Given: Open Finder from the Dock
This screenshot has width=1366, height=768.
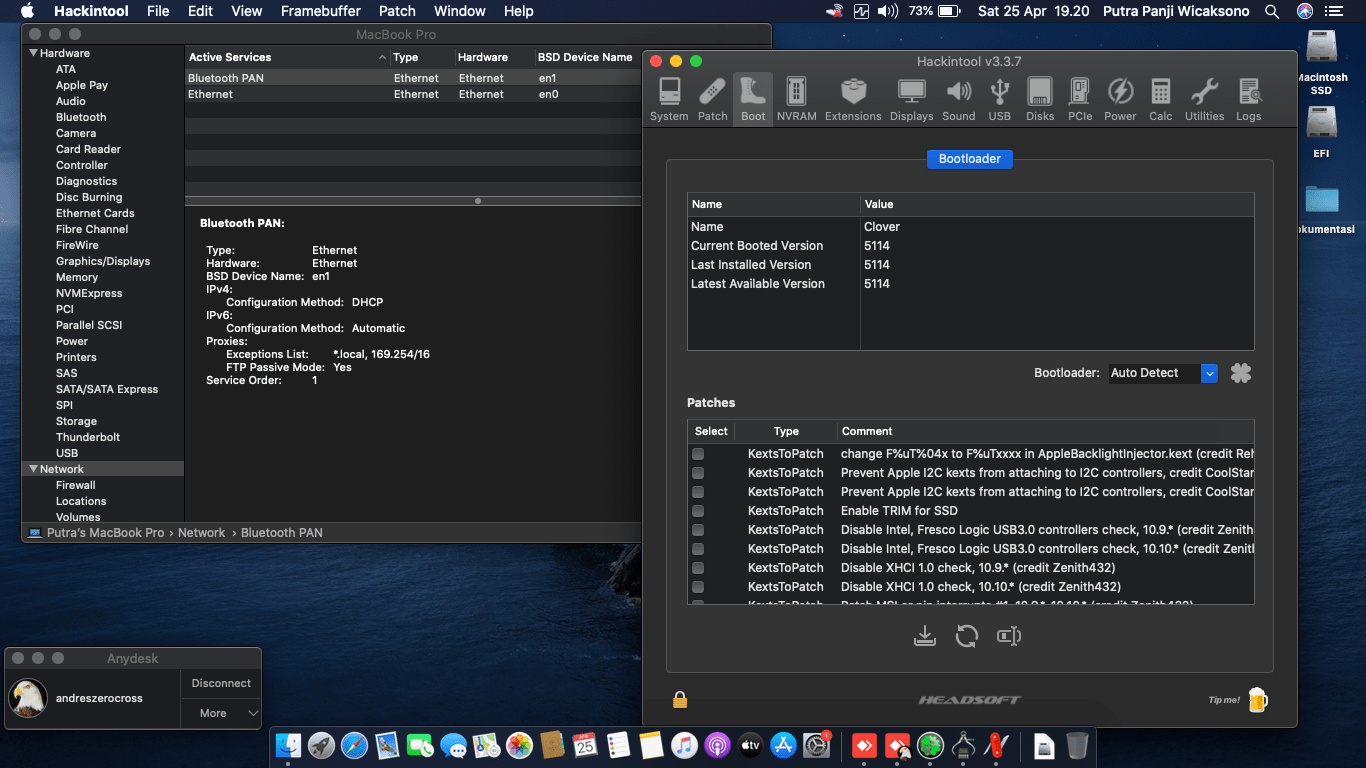Looking at the screenshot, I should pyautogui.click(x=288, y=745).
